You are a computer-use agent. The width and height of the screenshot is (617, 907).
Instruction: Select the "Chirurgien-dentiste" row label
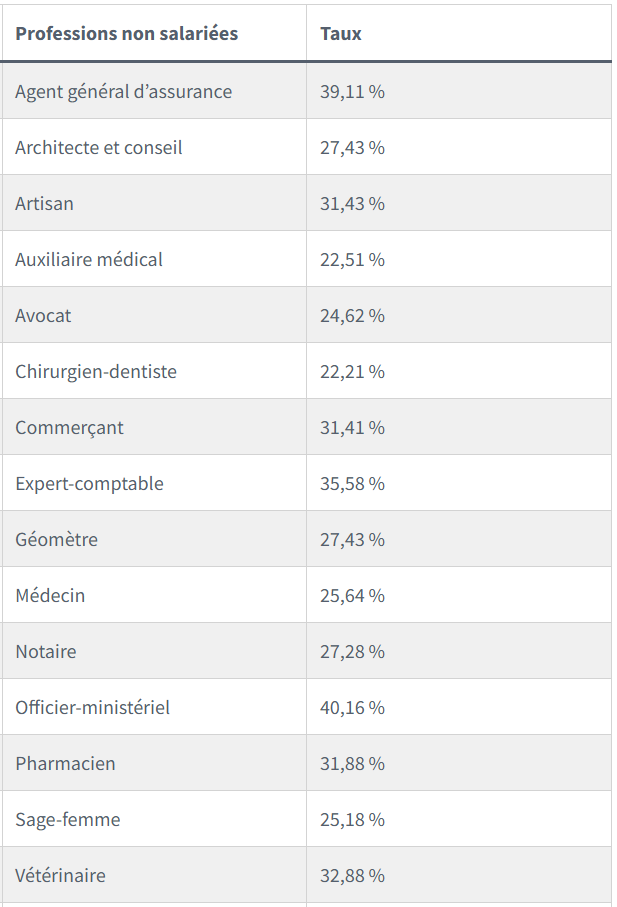point(96,372)
